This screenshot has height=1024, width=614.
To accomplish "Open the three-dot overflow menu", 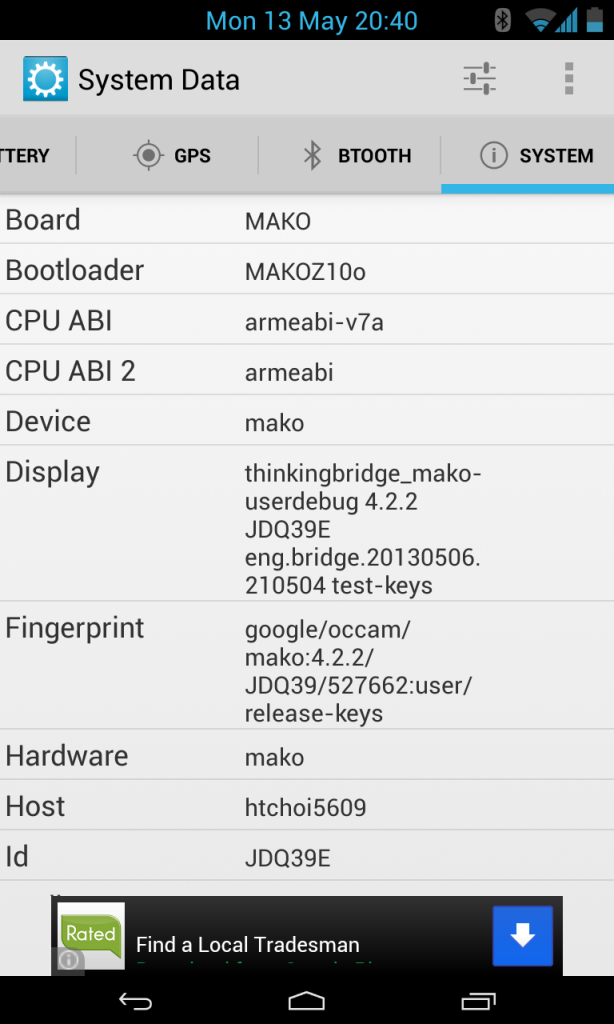I will [x=569, y=79].
